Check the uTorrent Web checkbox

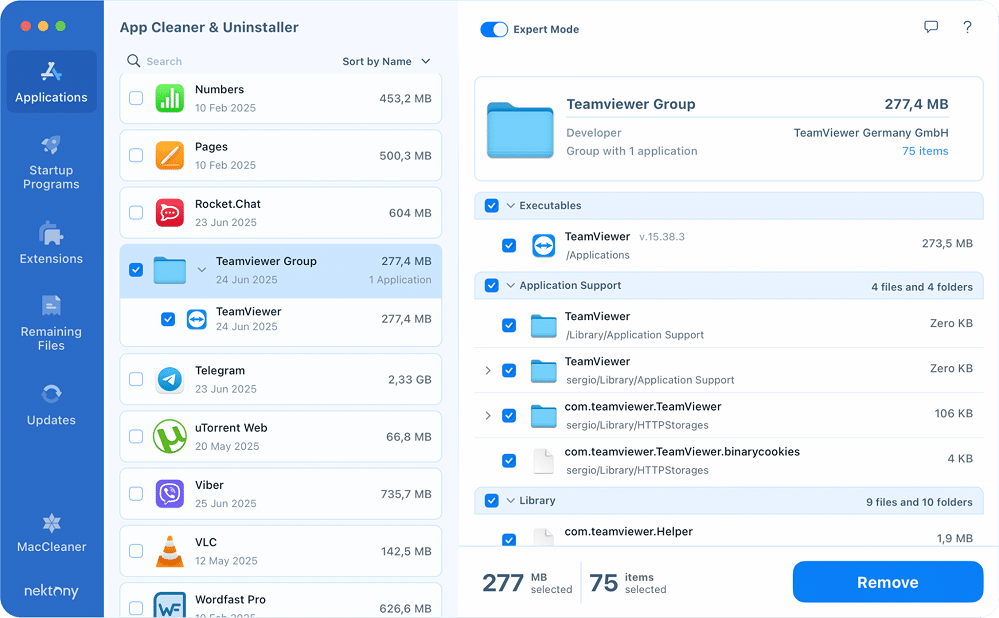click(x=136, y=436)
